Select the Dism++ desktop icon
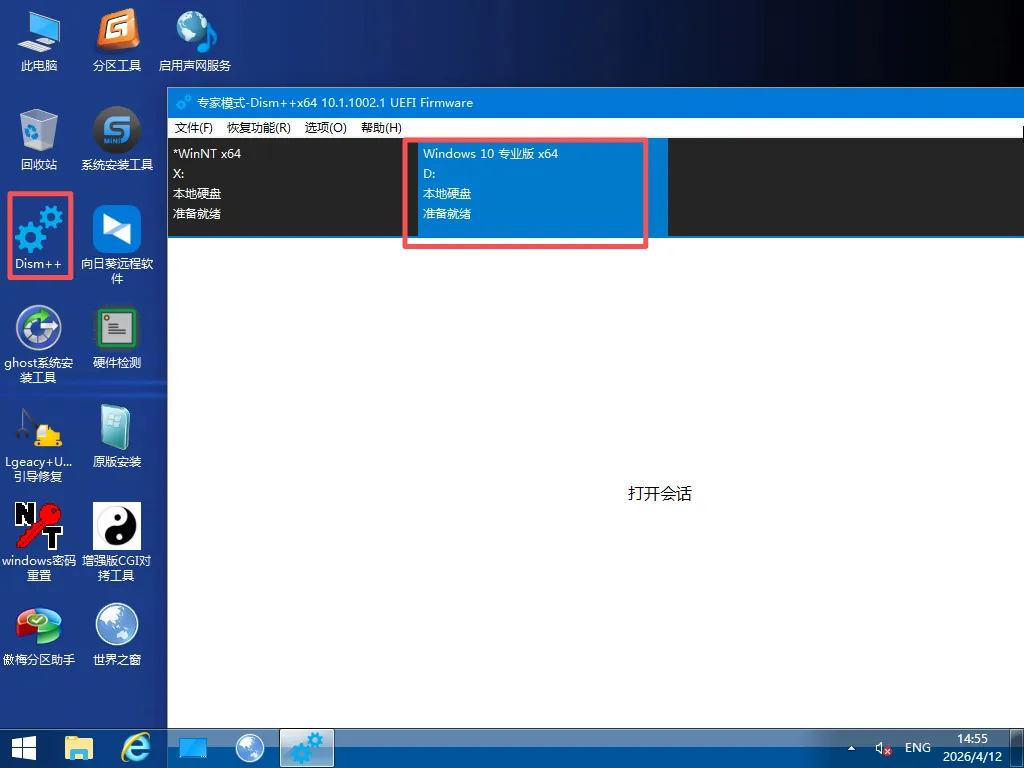The image size is (1024, 768). click(39, 238)
